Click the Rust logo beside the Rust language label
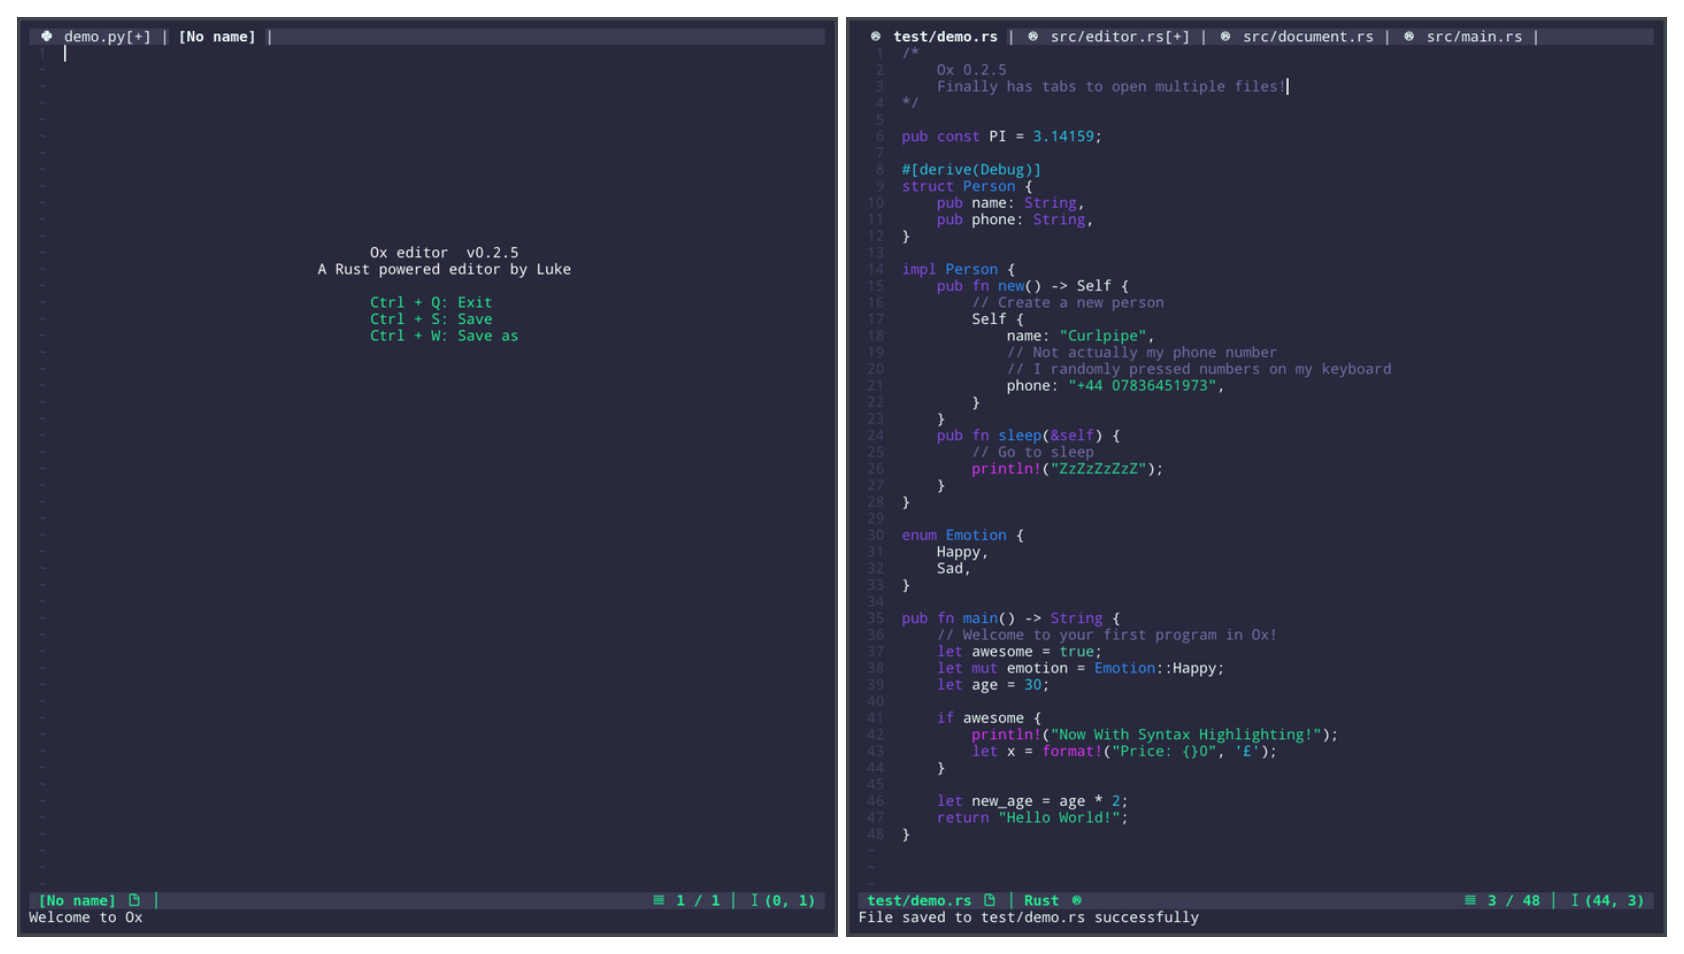This screenshot has height=954, width=1684. click(x=1077, y=900)
